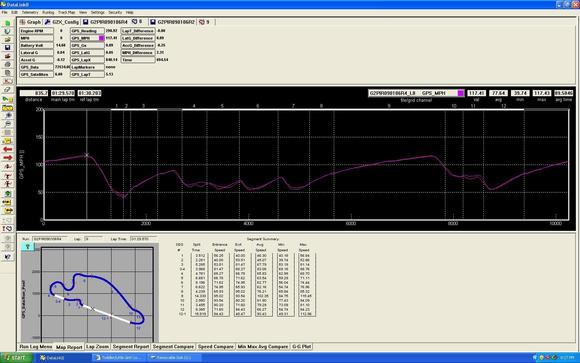Click the ref lap tm field
This screenshot has width=580, height=363.
tap(90, 93)
